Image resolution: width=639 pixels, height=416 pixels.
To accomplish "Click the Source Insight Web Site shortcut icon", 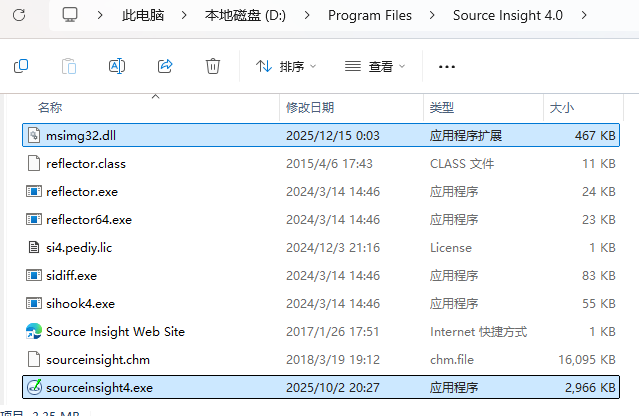I will coord(34,331).
